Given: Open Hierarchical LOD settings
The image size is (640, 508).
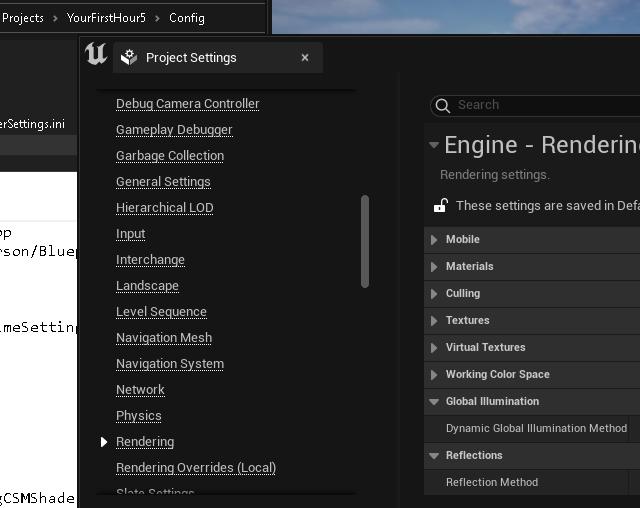Looking at the screenshot, I should (164, 208).
